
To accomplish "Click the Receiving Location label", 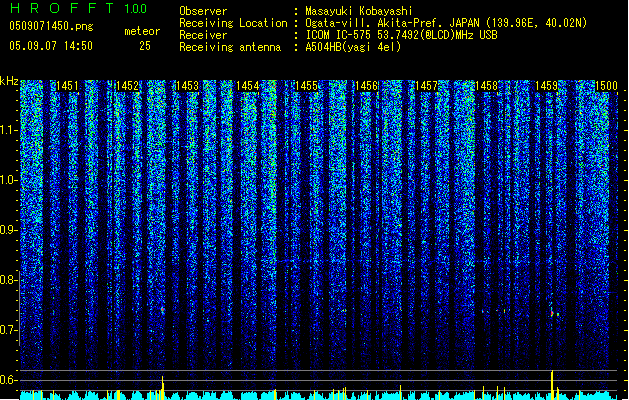I will (233, 23).
